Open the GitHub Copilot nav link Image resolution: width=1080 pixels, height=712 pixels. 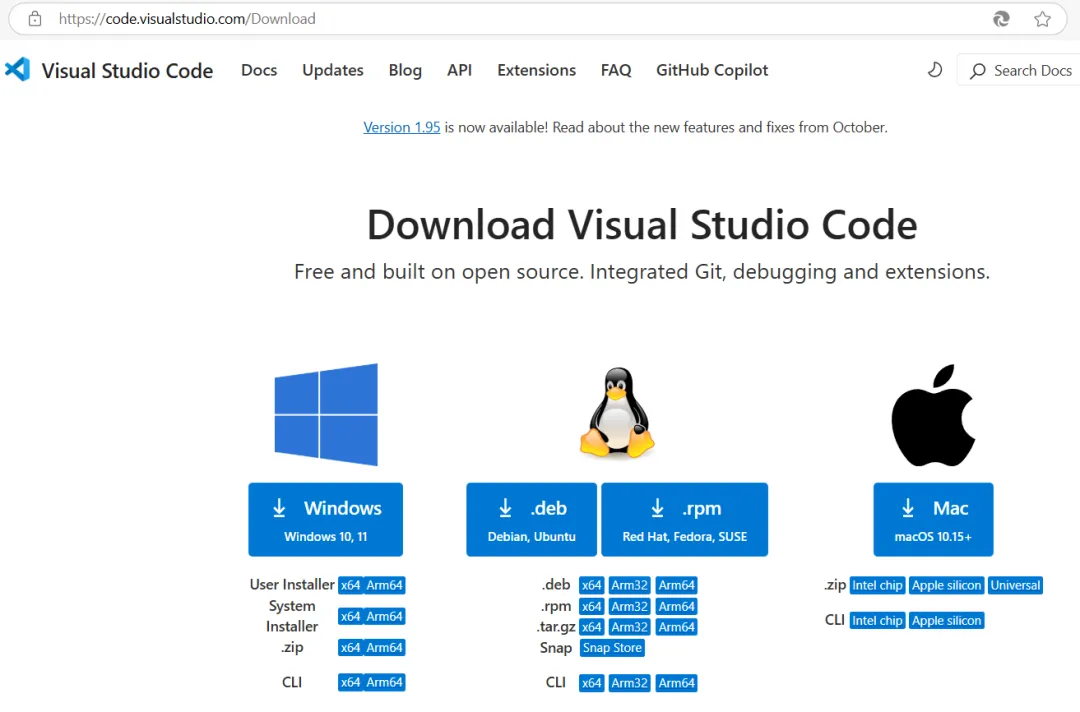click(x=712, y=70)
